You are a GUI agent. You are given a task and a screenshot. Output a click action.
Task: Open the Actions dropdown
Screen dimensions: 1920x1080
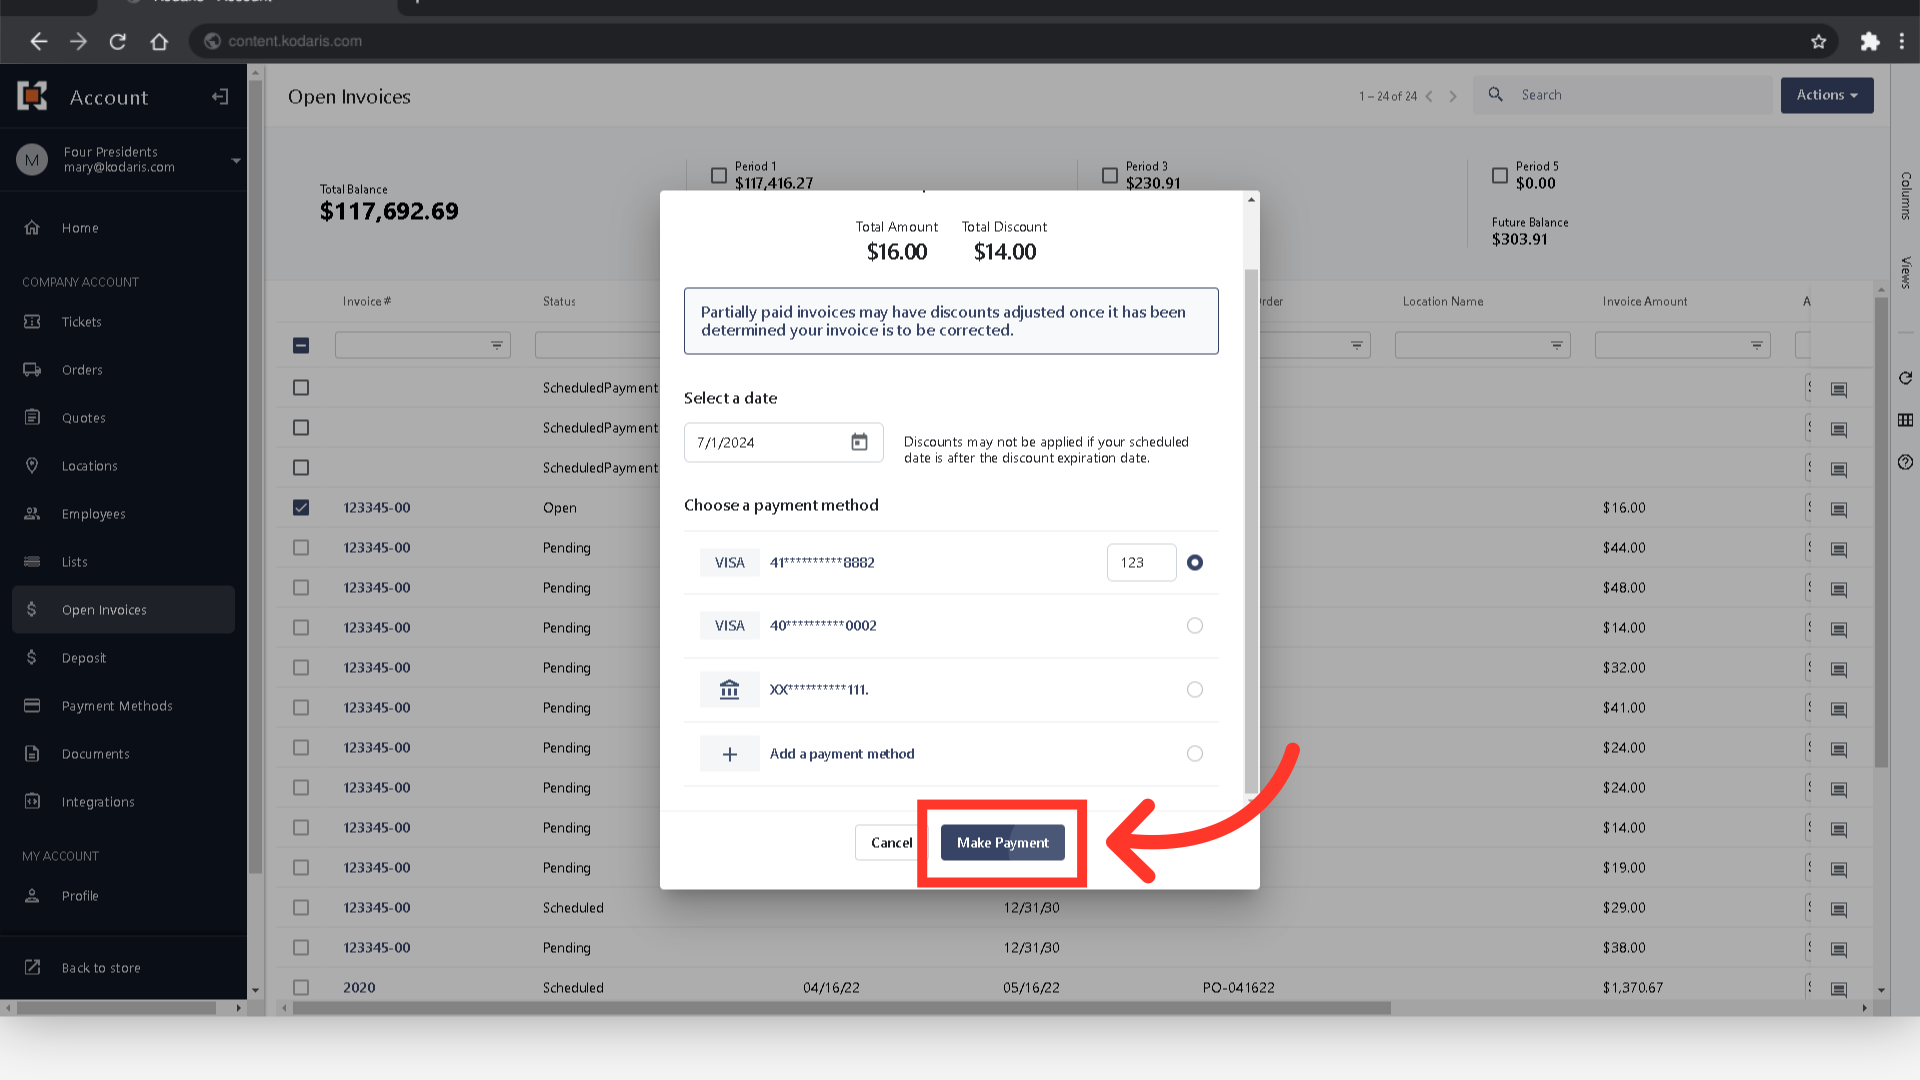pos(1826,95)
